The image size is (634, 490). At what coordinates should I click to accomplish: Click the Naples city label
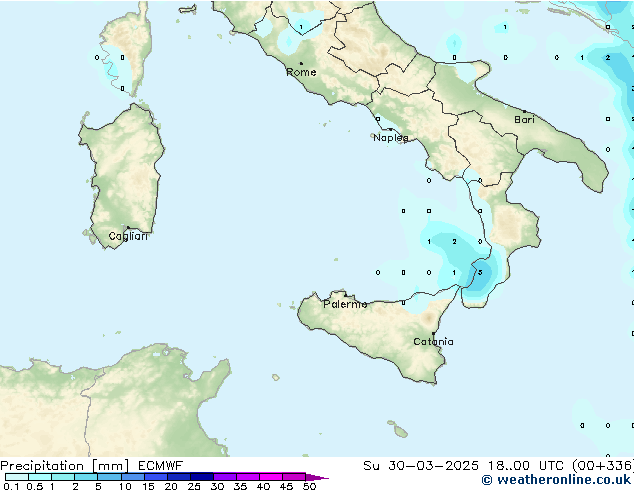[391, 138]
